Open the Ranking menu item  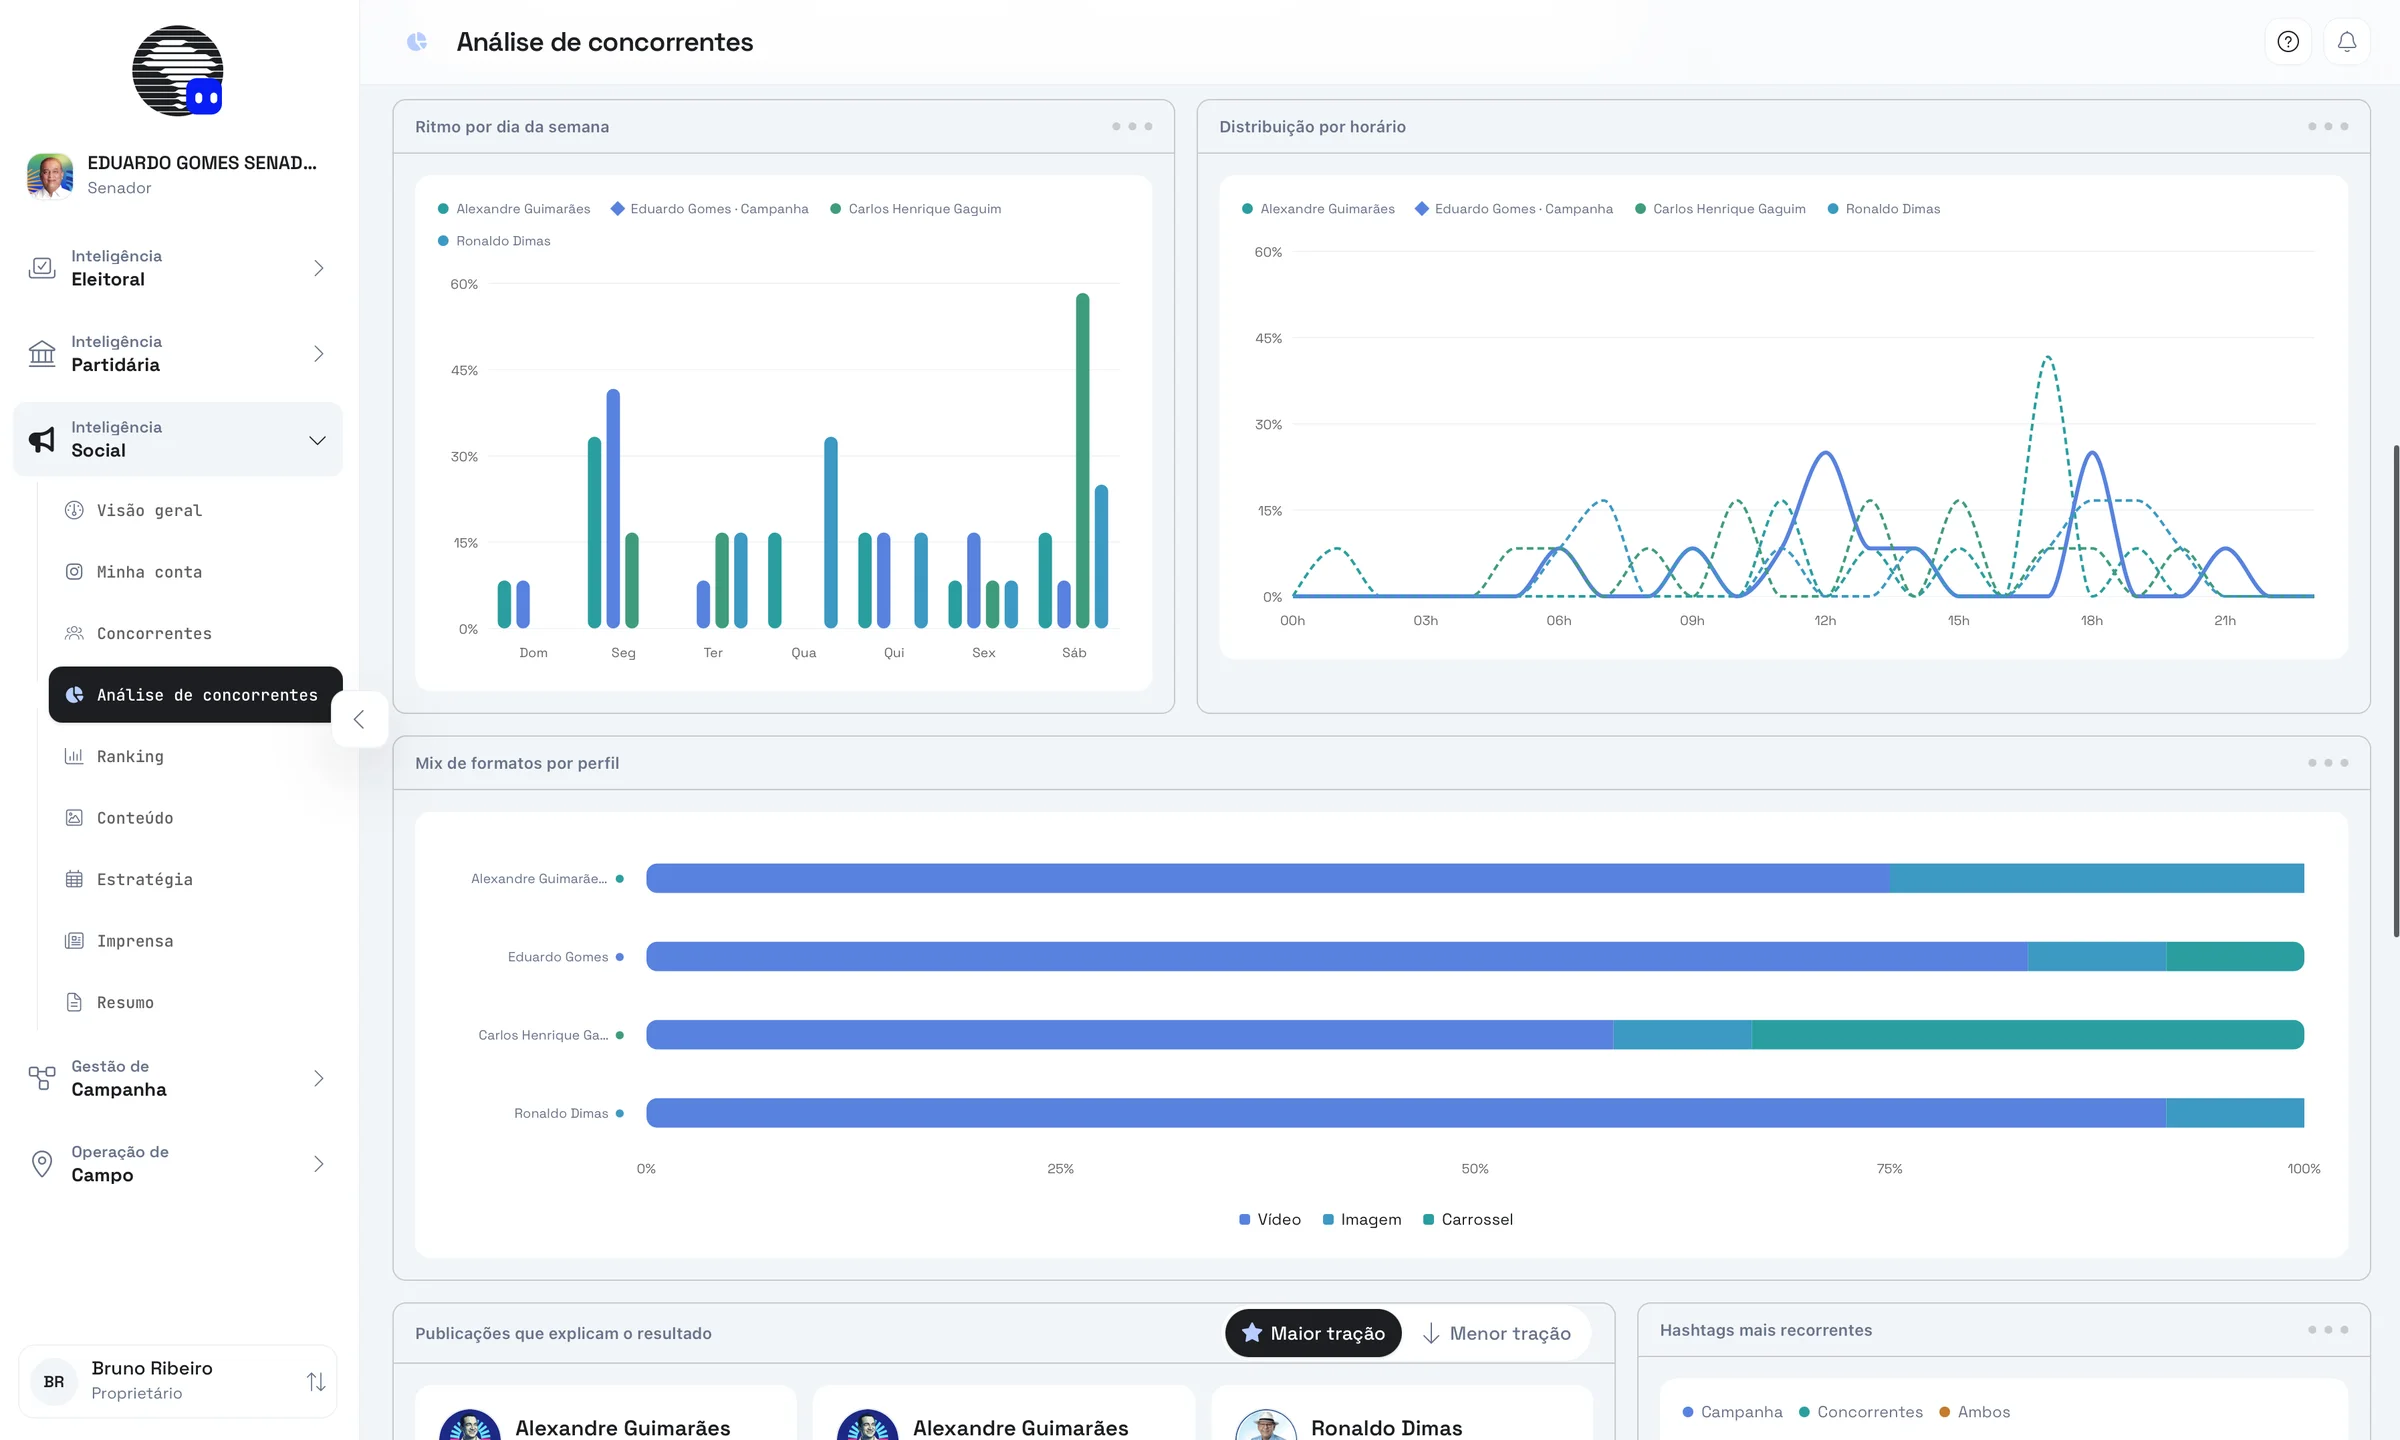coord(195,756)
